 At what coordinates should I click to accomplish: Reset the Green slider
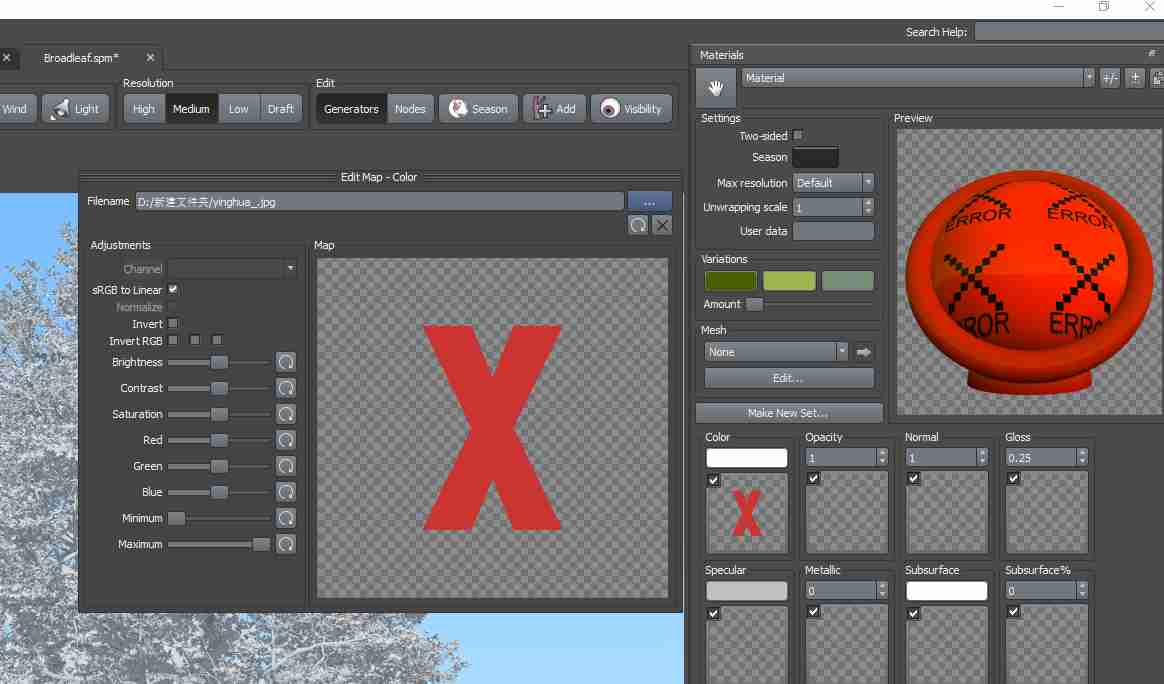coord(286,466)
